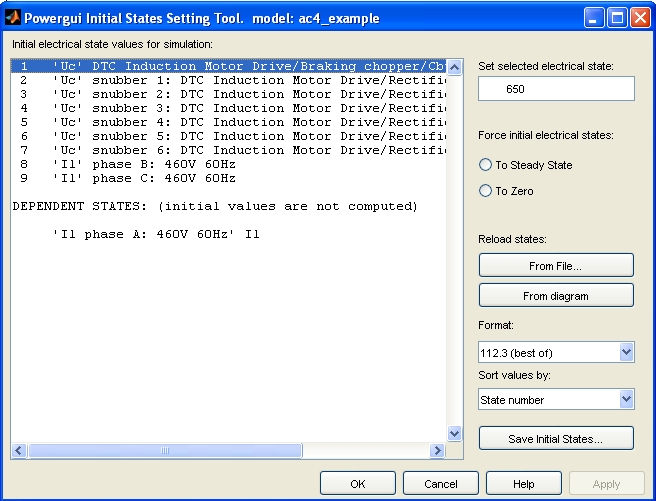Select state 3 snubber 2 row
The width and height of the screenshot is (656, 501).
tap(228, 95)
